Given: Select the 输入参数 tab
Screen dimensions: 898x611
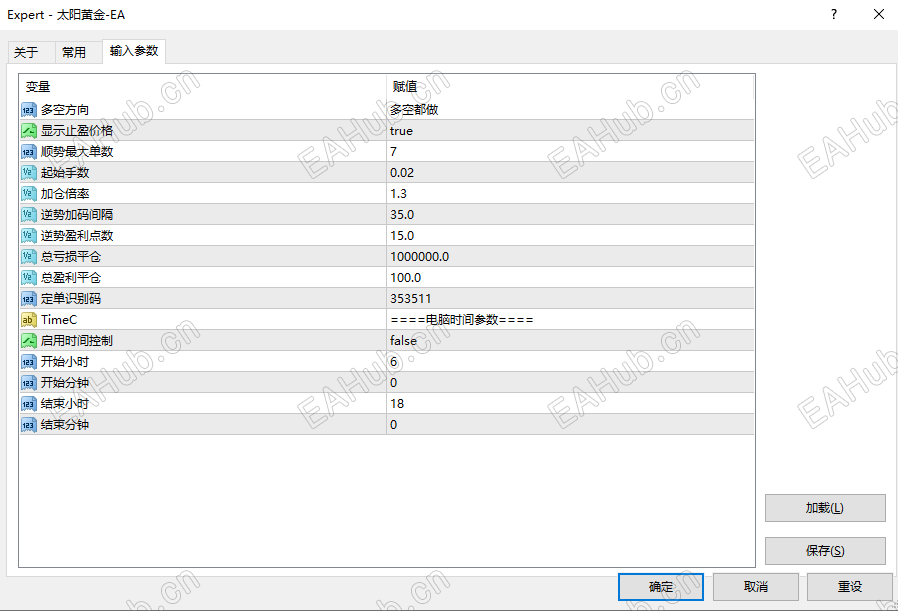Looking at the screenshot, I should tap(134, 51).
